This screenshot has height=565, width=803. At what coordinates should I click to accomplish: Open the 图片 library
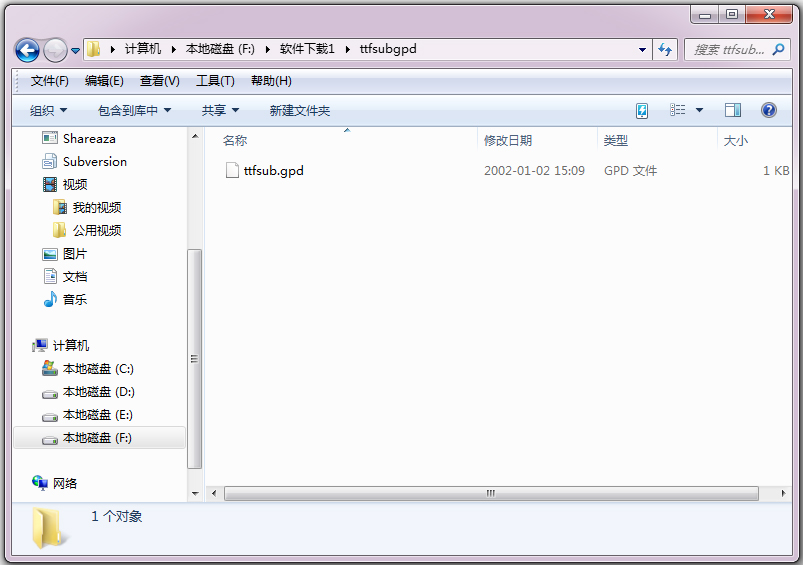point(65,254)
